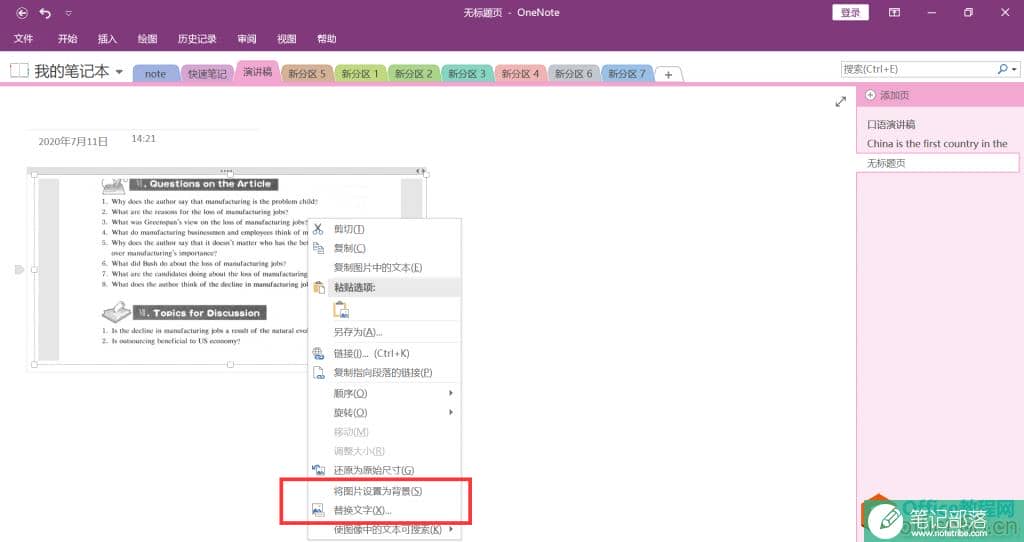Click the globe link icon in menu
The image size is (1024, 542).
pyautogui.click(x=318, y=353)
